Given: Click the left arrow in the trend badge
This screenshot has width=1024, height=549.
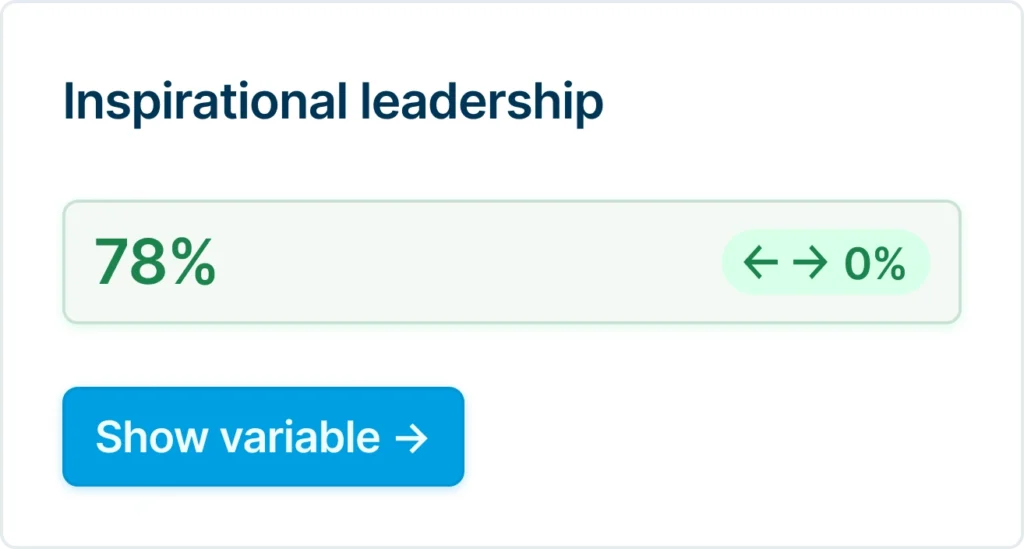Looking at the screenshot, I should (762, 263).
